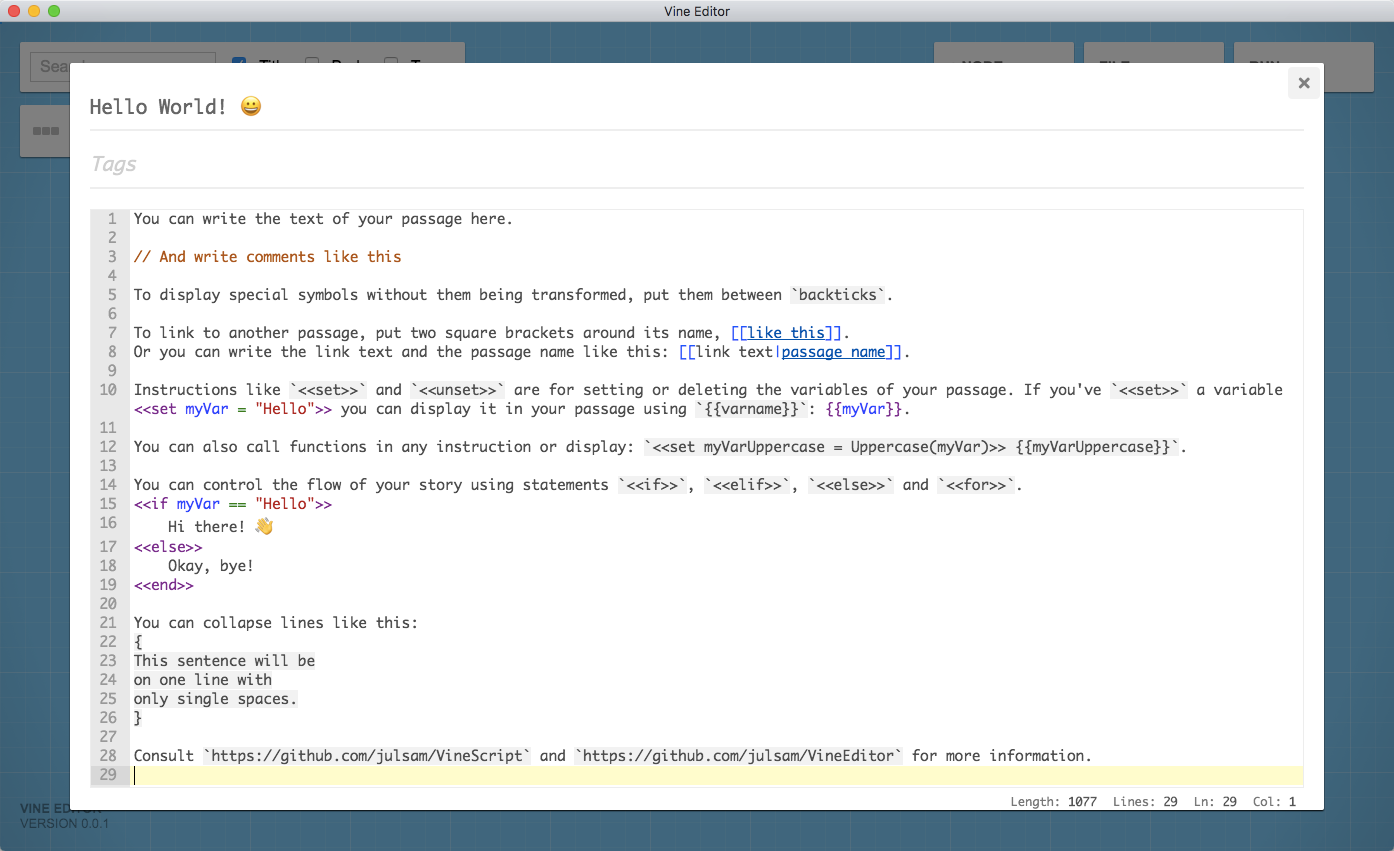Click the "Ln: 29" status entry
1394x851 pixels.
(x=1215, y=802)
